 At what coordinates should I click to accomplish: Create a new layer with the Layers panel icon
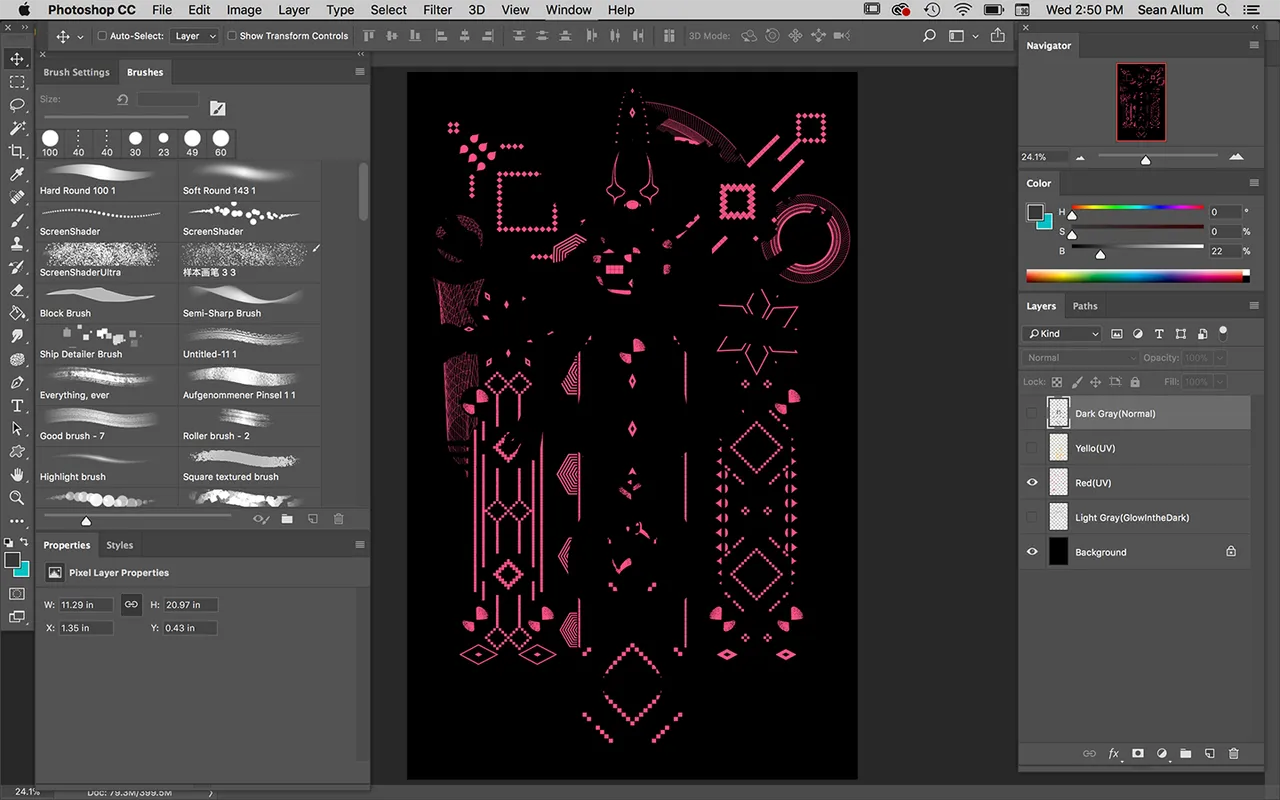pos(1209,753)
